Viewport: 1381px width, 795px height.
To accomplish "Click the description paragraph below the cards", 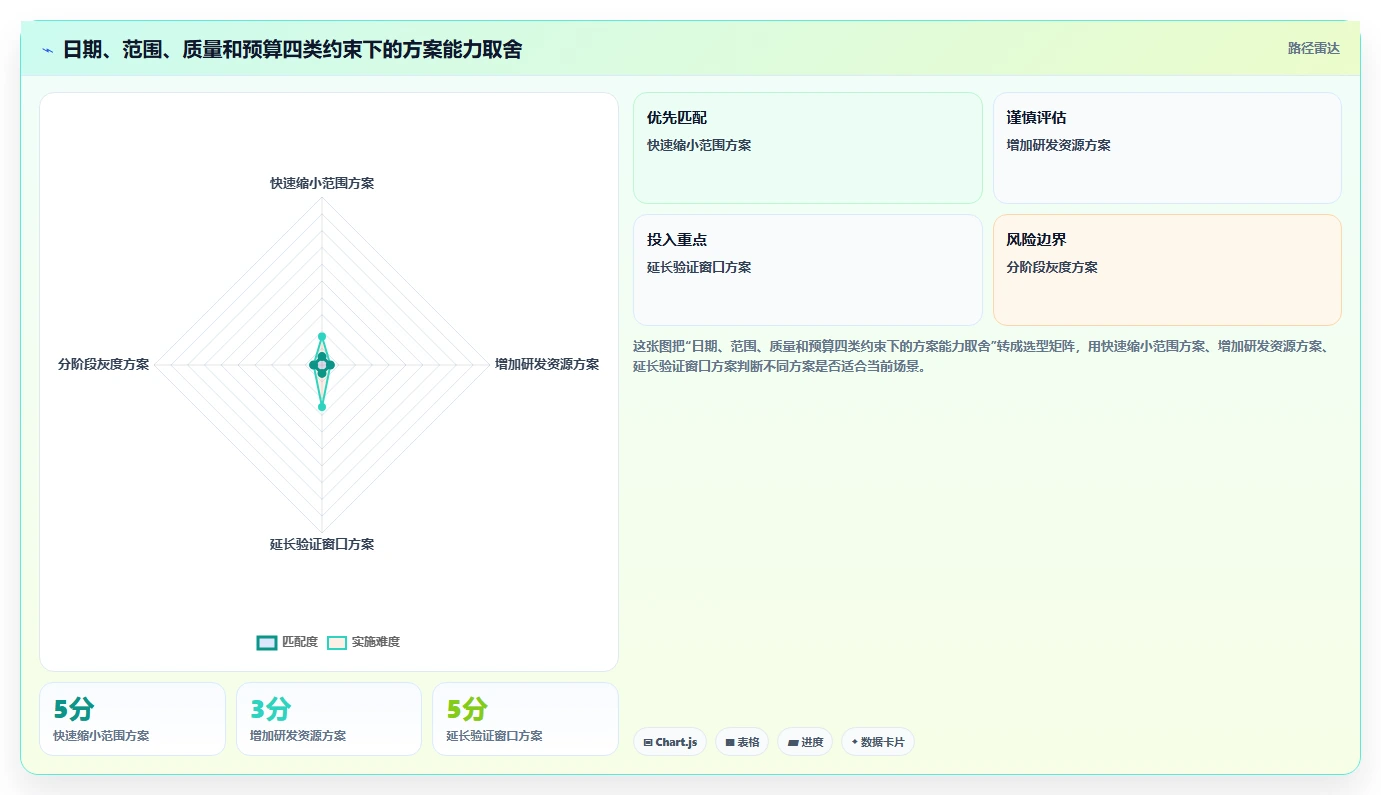I will coord(983,356).
